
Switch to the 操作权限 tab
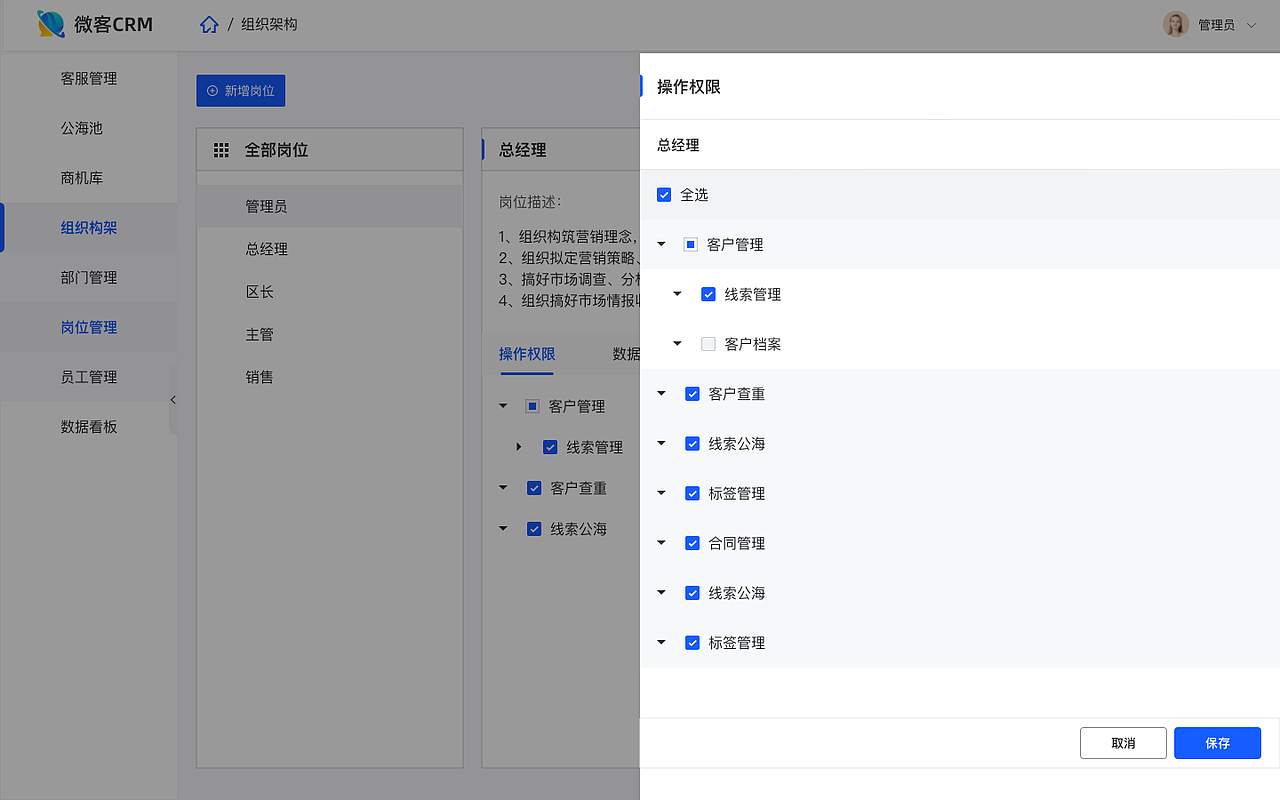click(527, 354)
